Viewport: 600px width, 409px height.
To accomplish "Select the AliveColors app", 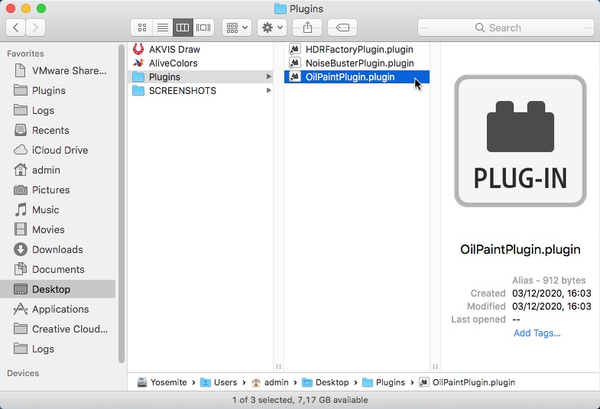I will (x=200, y=63).
